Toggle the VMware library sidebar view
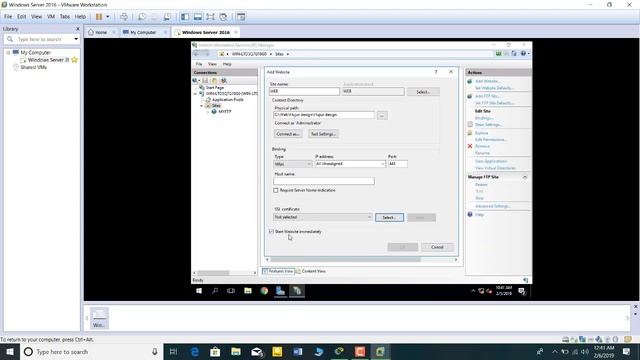The image size is (640, 360). [x=185, y=17]
